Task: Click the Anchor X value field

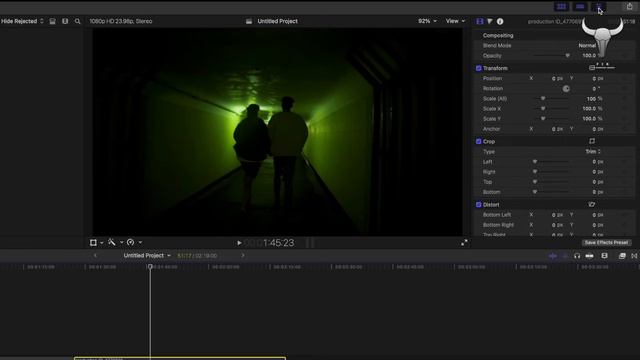Action: point(557,129)
